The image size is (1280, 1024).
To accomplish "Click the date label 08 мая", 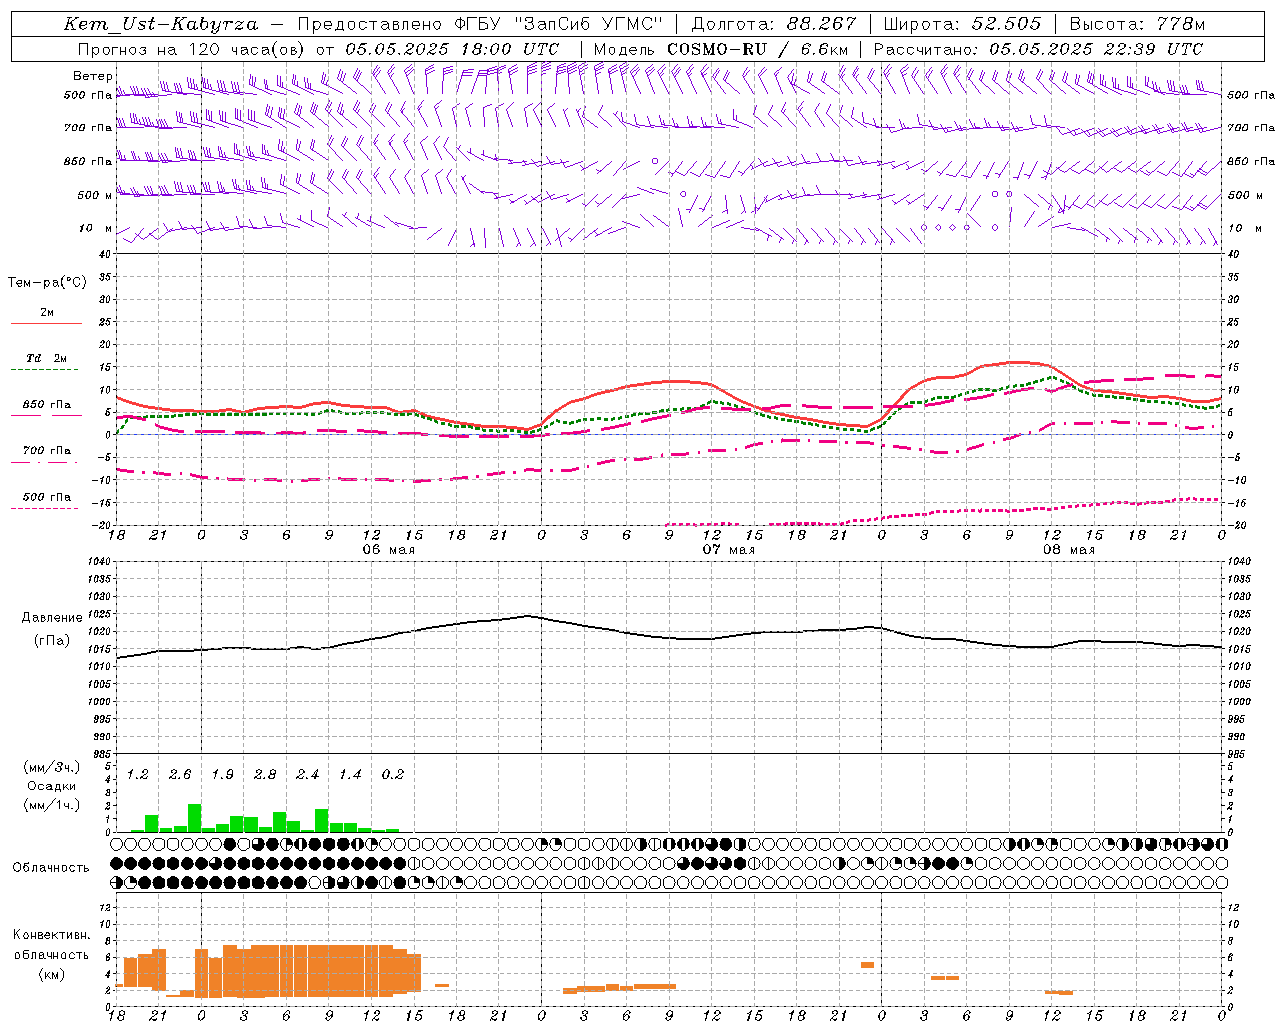I will pos(1069,550).
